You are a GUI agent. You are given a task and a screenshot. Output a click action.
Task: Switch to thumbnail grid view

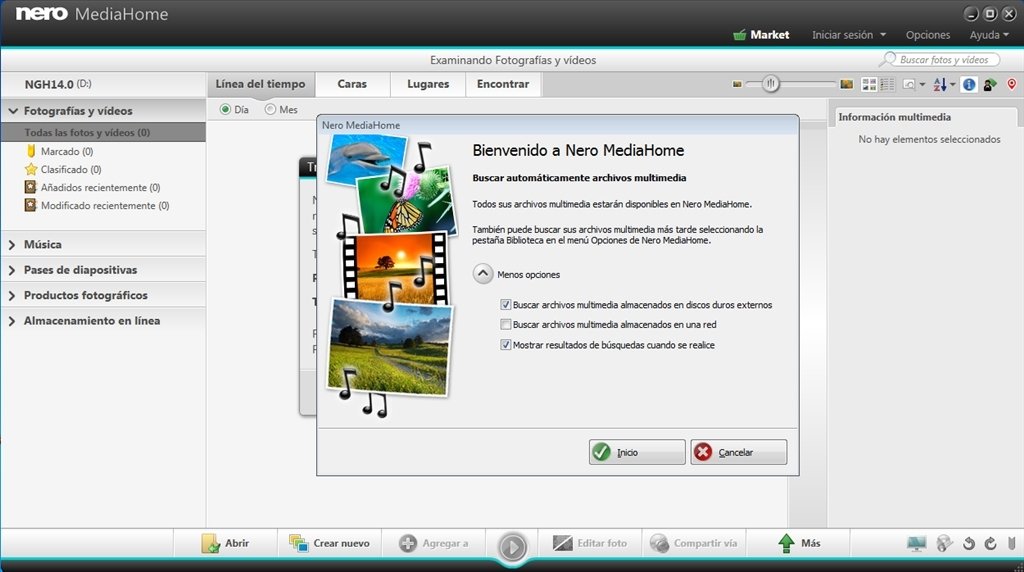pos(869,84)
